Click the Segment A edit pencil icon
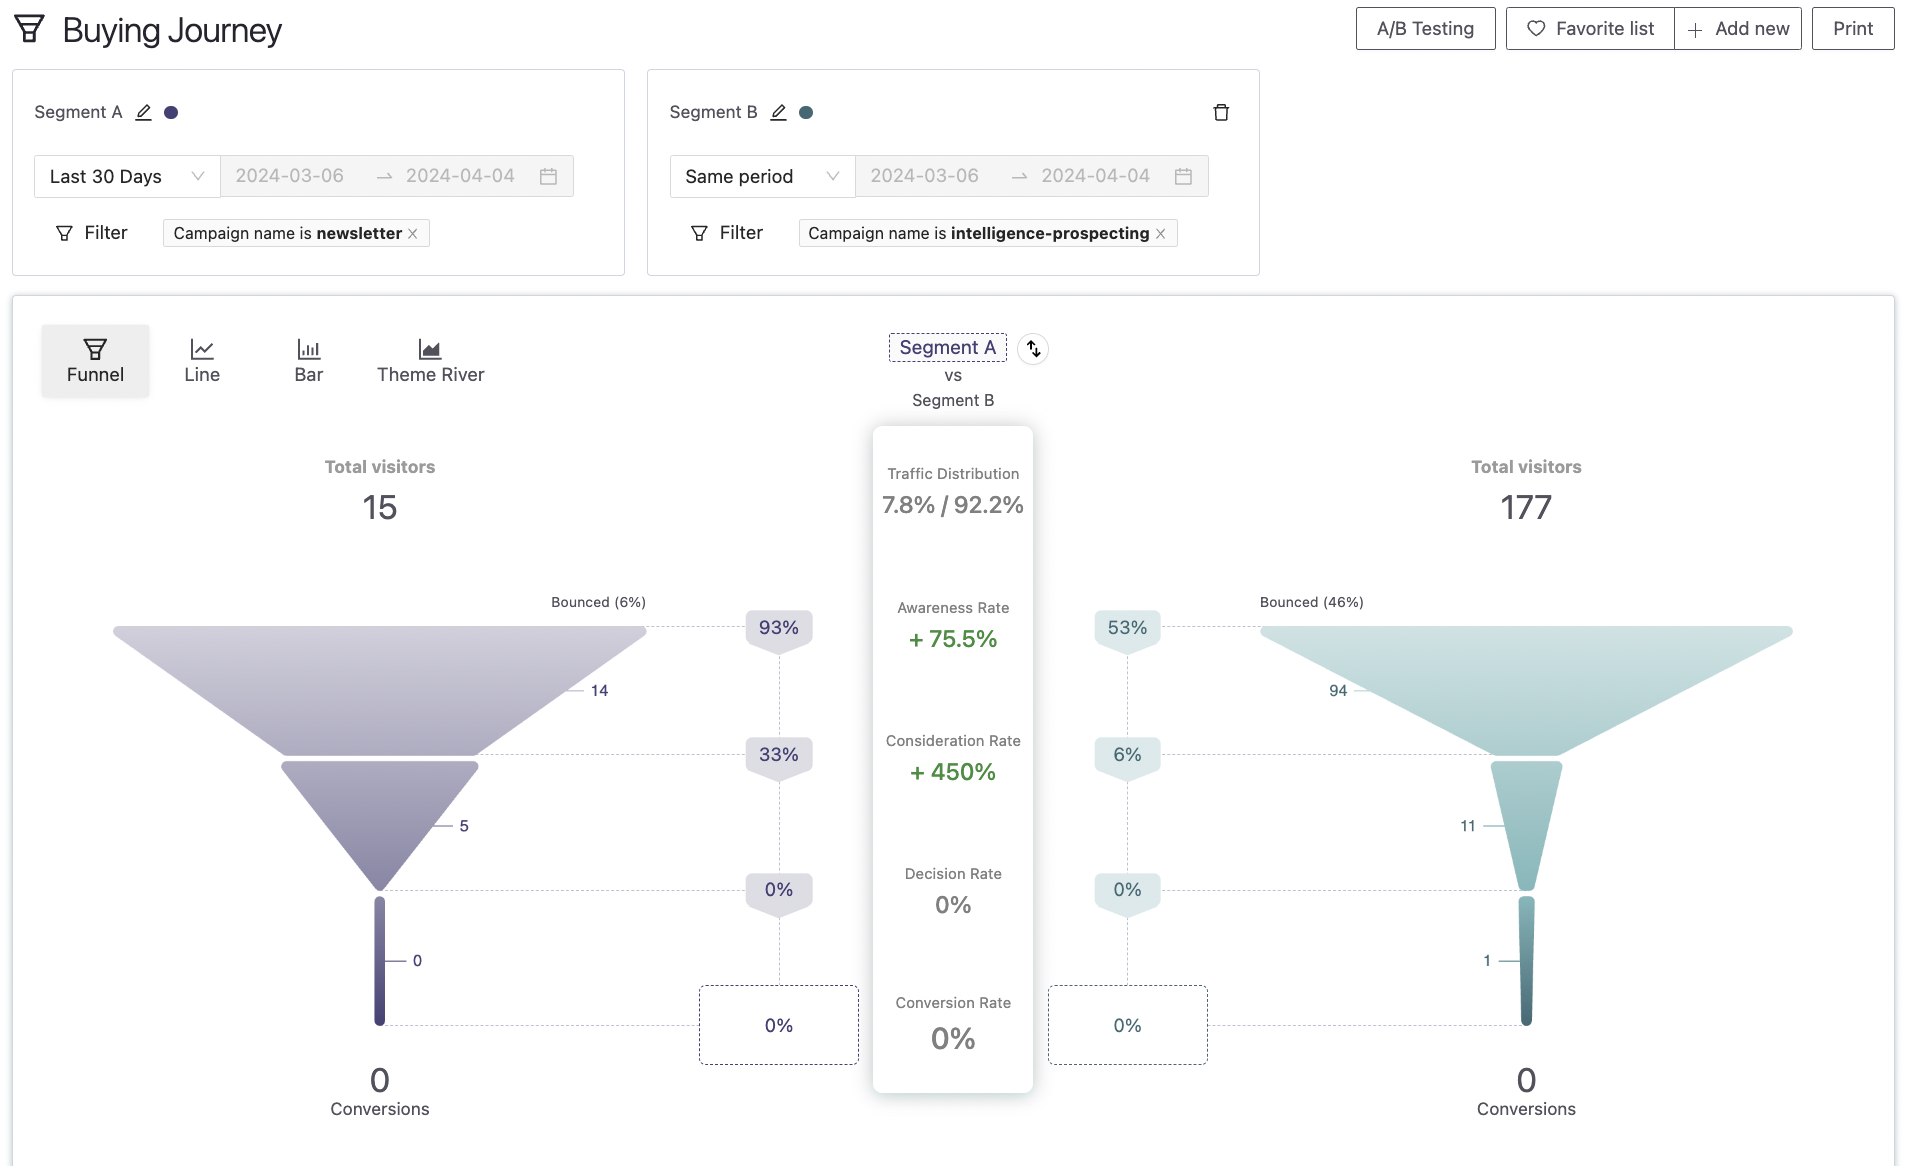Image resolution: width=1906 pixels, height=1166 pixels. click(x=144, y=112)
